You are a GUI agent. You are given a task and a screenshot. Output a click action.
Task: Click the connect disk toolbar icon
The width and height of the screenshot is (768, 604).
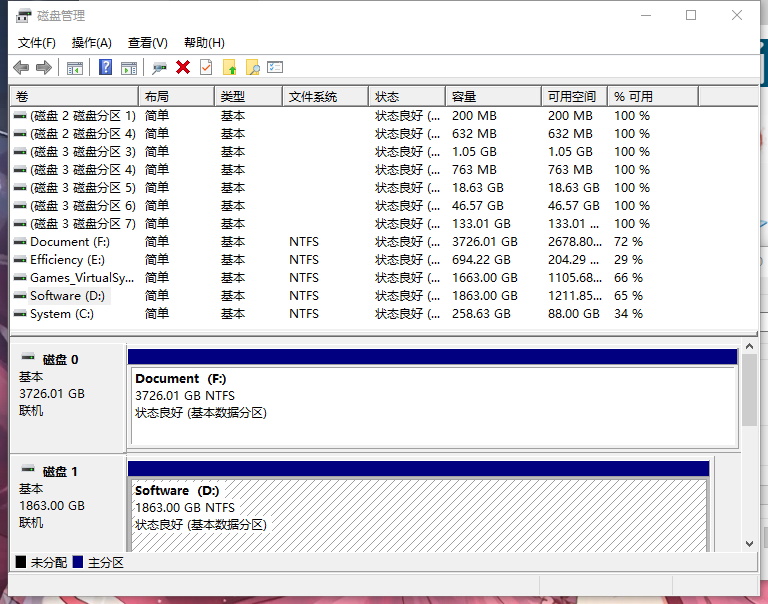(159, 68)
